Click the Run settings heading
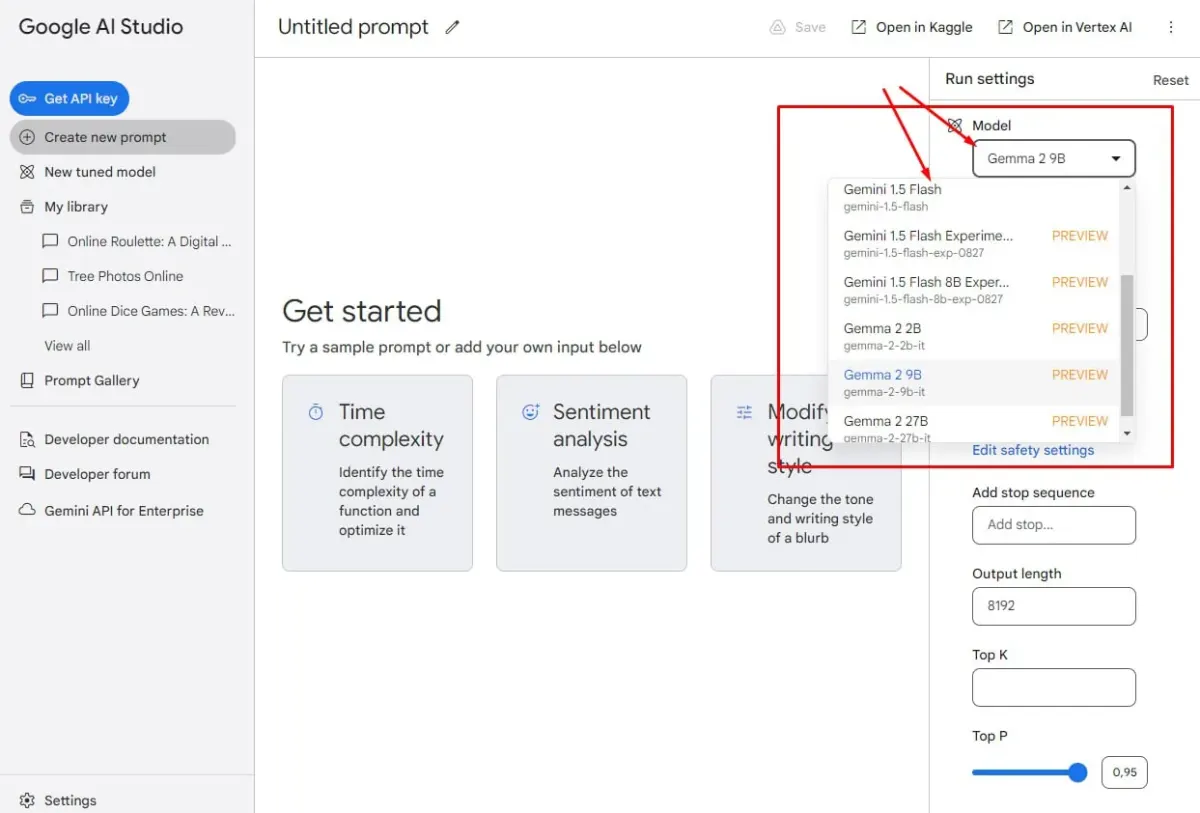Image resolution: width=1200 pixels, height=813 pixels. 990,79
